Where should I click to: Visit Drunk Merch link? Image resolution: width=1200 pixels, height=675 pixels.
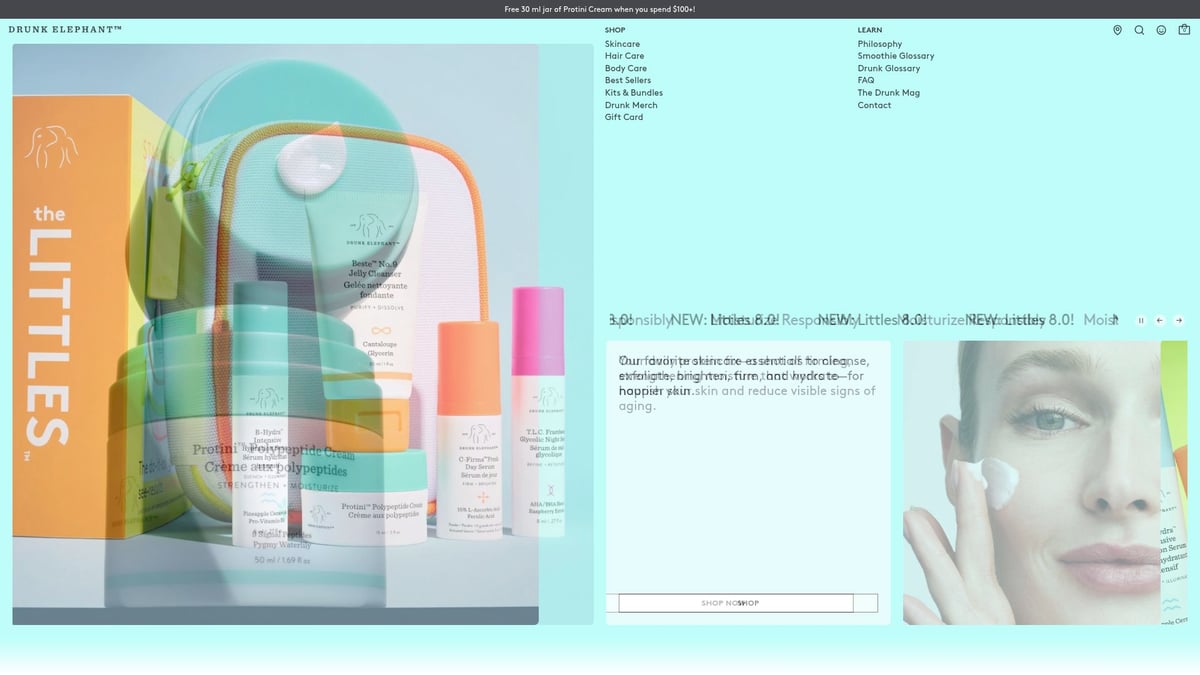[x=631, y=105]
